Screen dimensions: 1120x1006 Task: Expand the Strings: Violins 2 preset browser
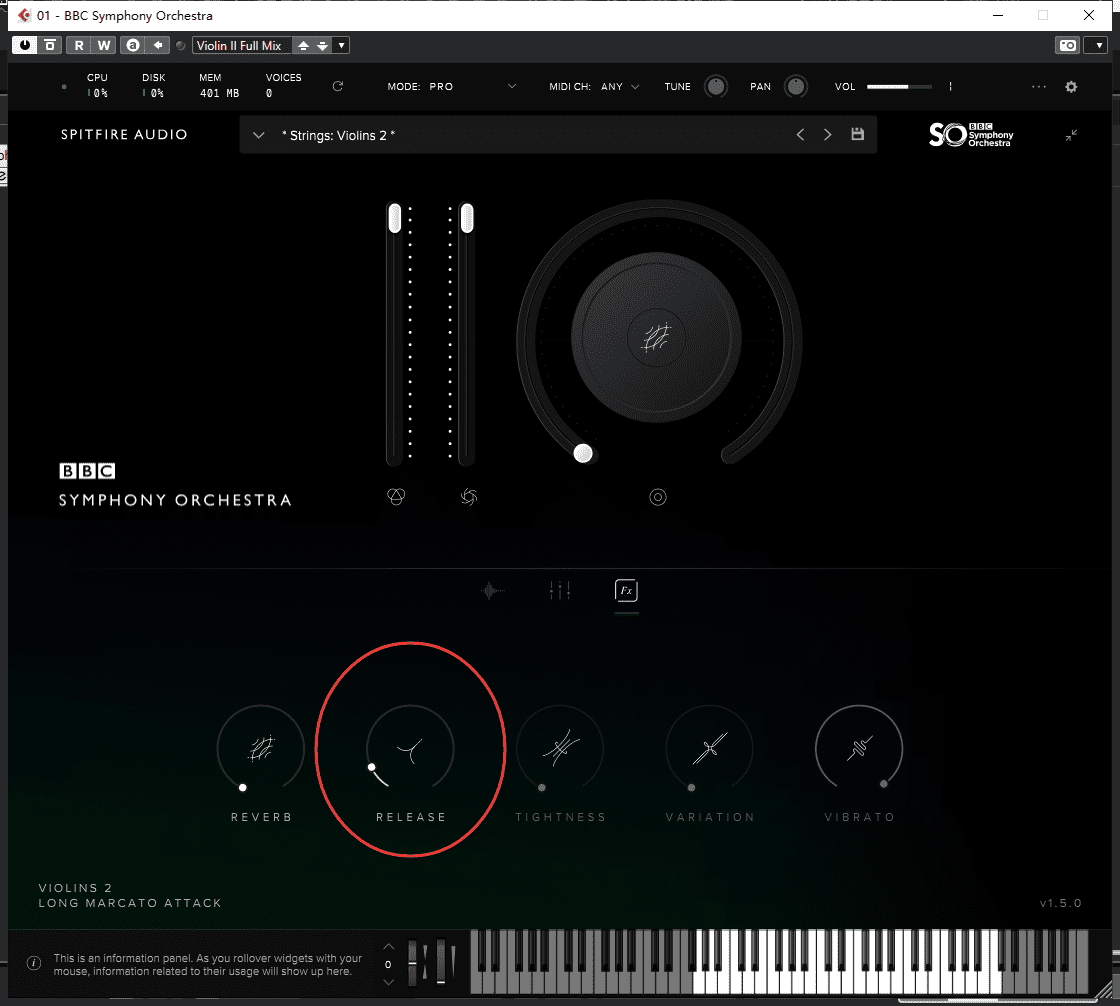pos(259,135)
